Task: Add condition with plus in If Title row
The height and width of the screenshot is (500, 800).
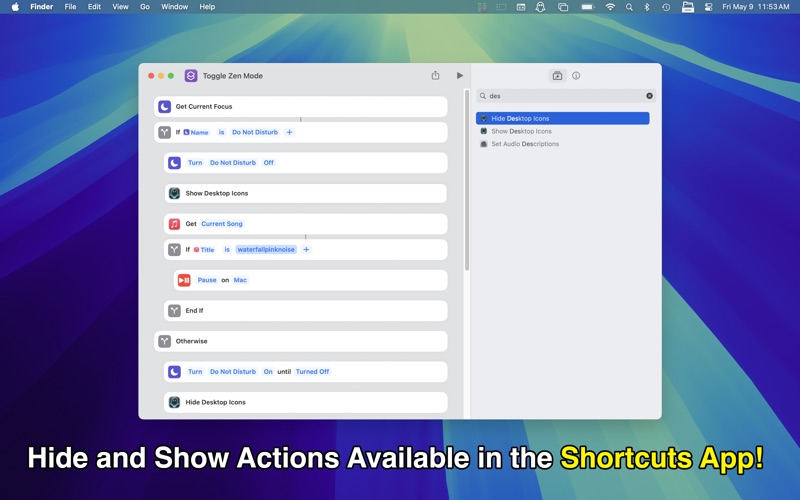Action: 306,249
